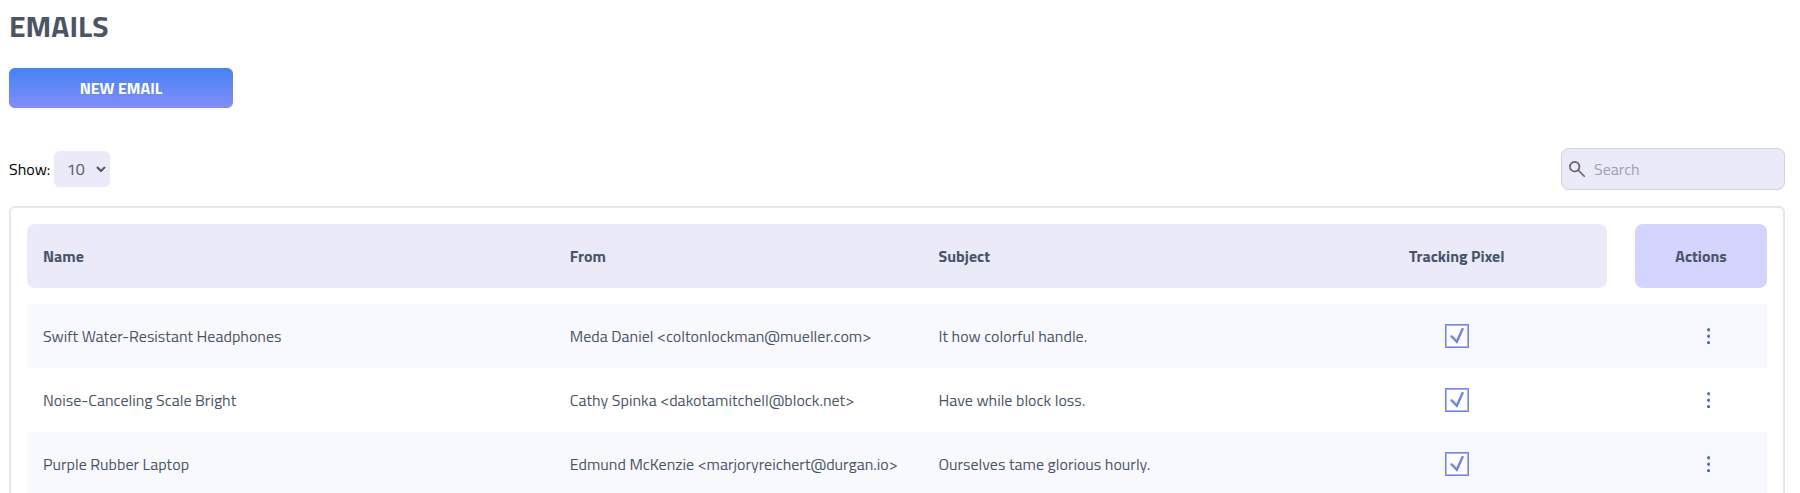
Task: Toggle tracking pixel for Swift Water-Resistant Headphones
Action: pos(1457,336)
